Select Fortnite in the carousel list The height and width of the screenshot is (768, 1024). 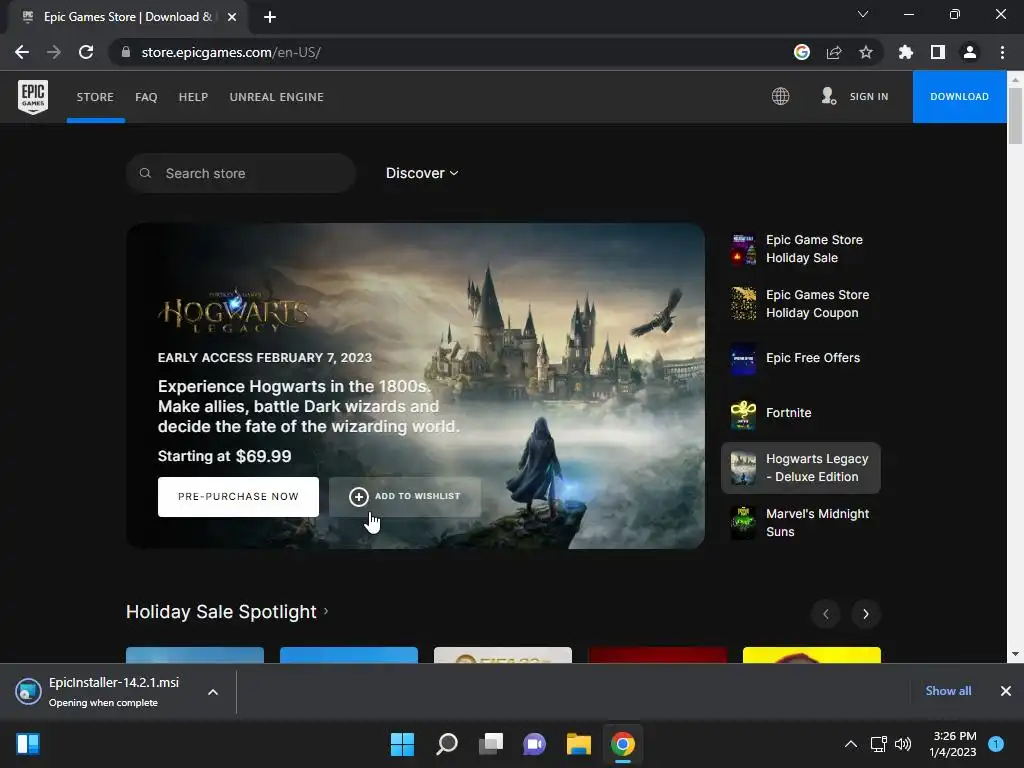(x=801, y=413)
